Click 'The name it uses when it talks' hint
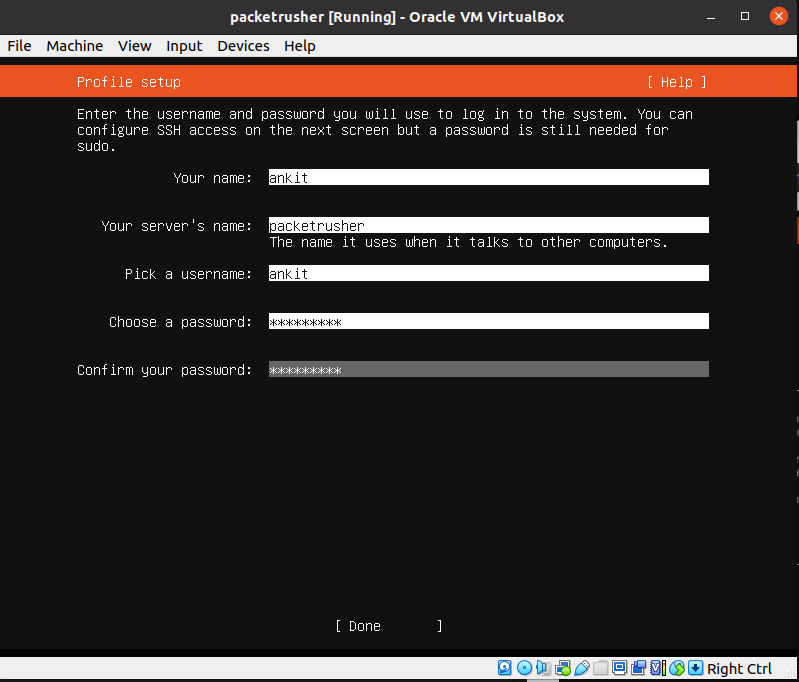799x682 pixels. tap(468, 242)
